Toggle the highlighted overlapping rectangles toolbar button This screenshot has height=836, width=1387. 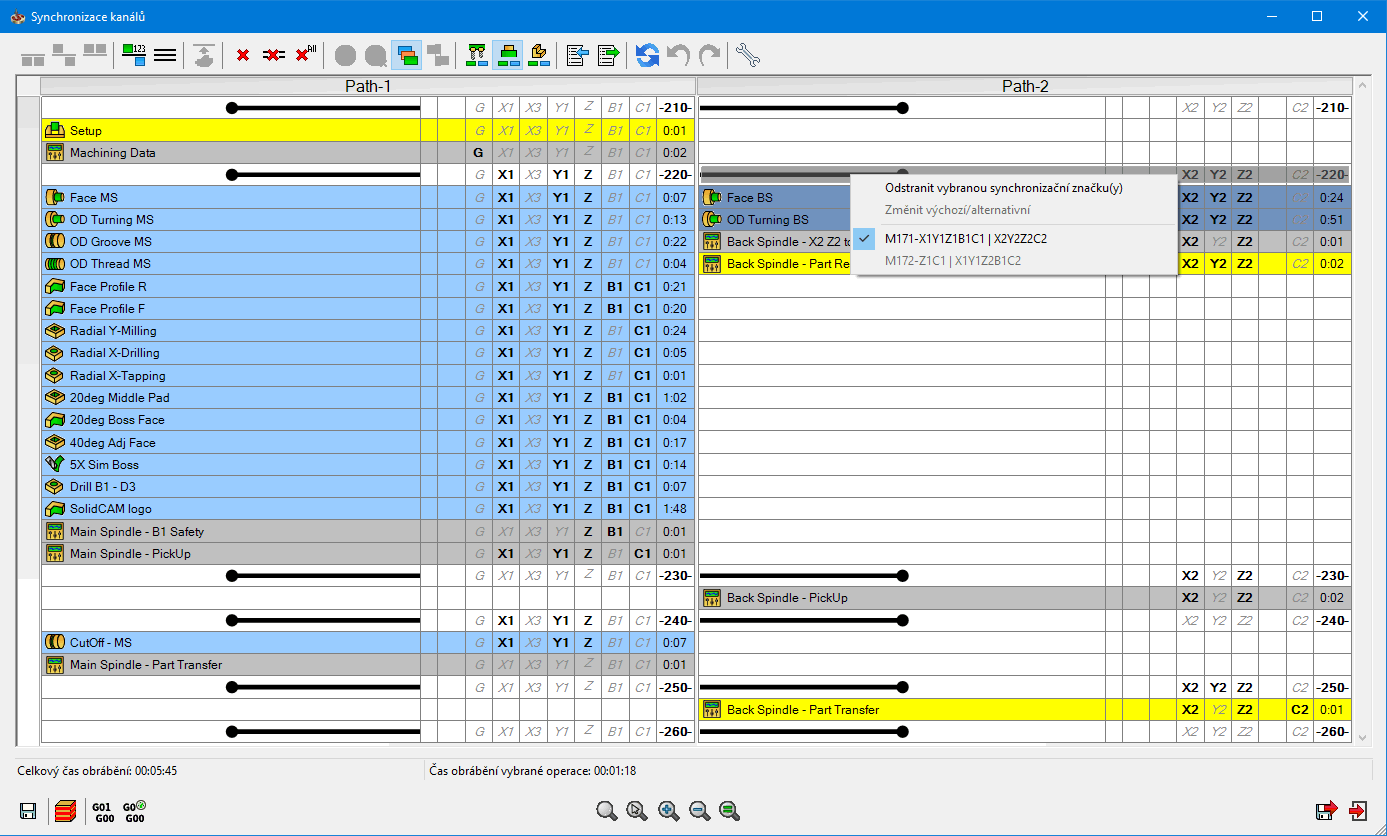(406, 55)
